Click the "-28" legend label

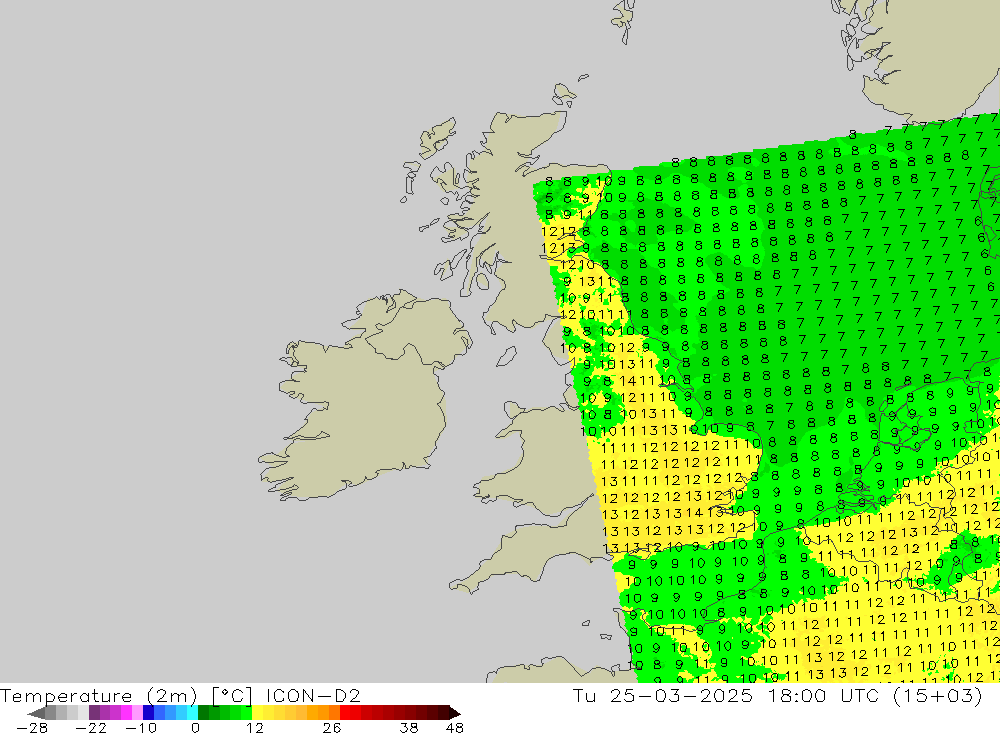(32, 728)
